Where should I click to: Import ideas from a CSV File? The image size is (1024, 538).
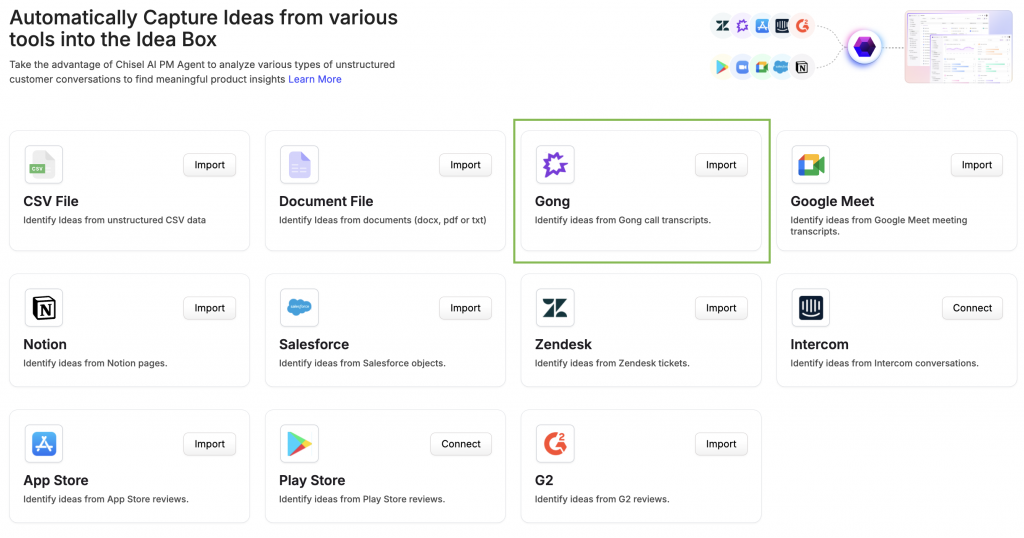tap(209, 165)
